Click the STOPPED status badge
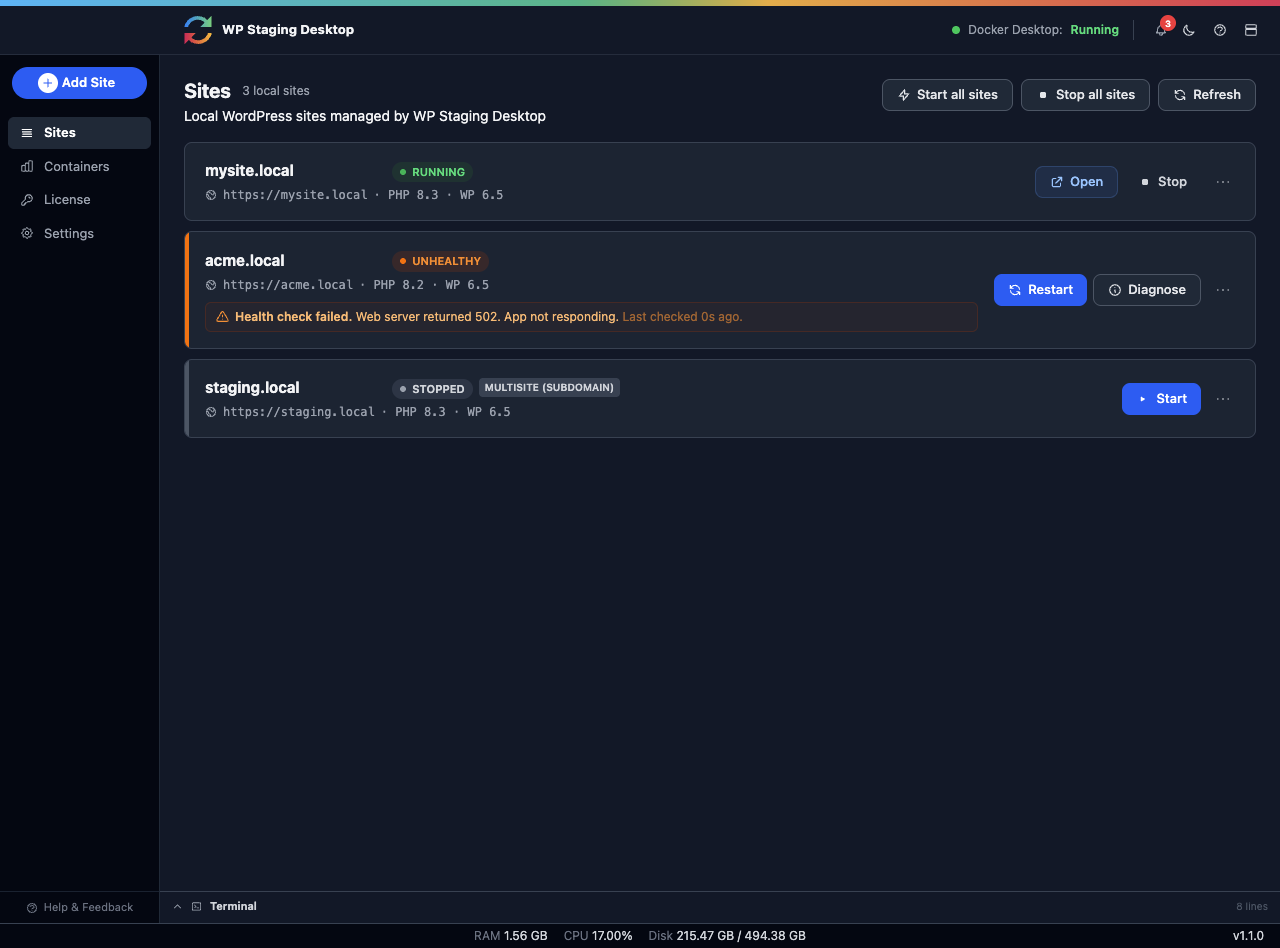The height and width of the screenshot is (948, 1280). point(432,388)
